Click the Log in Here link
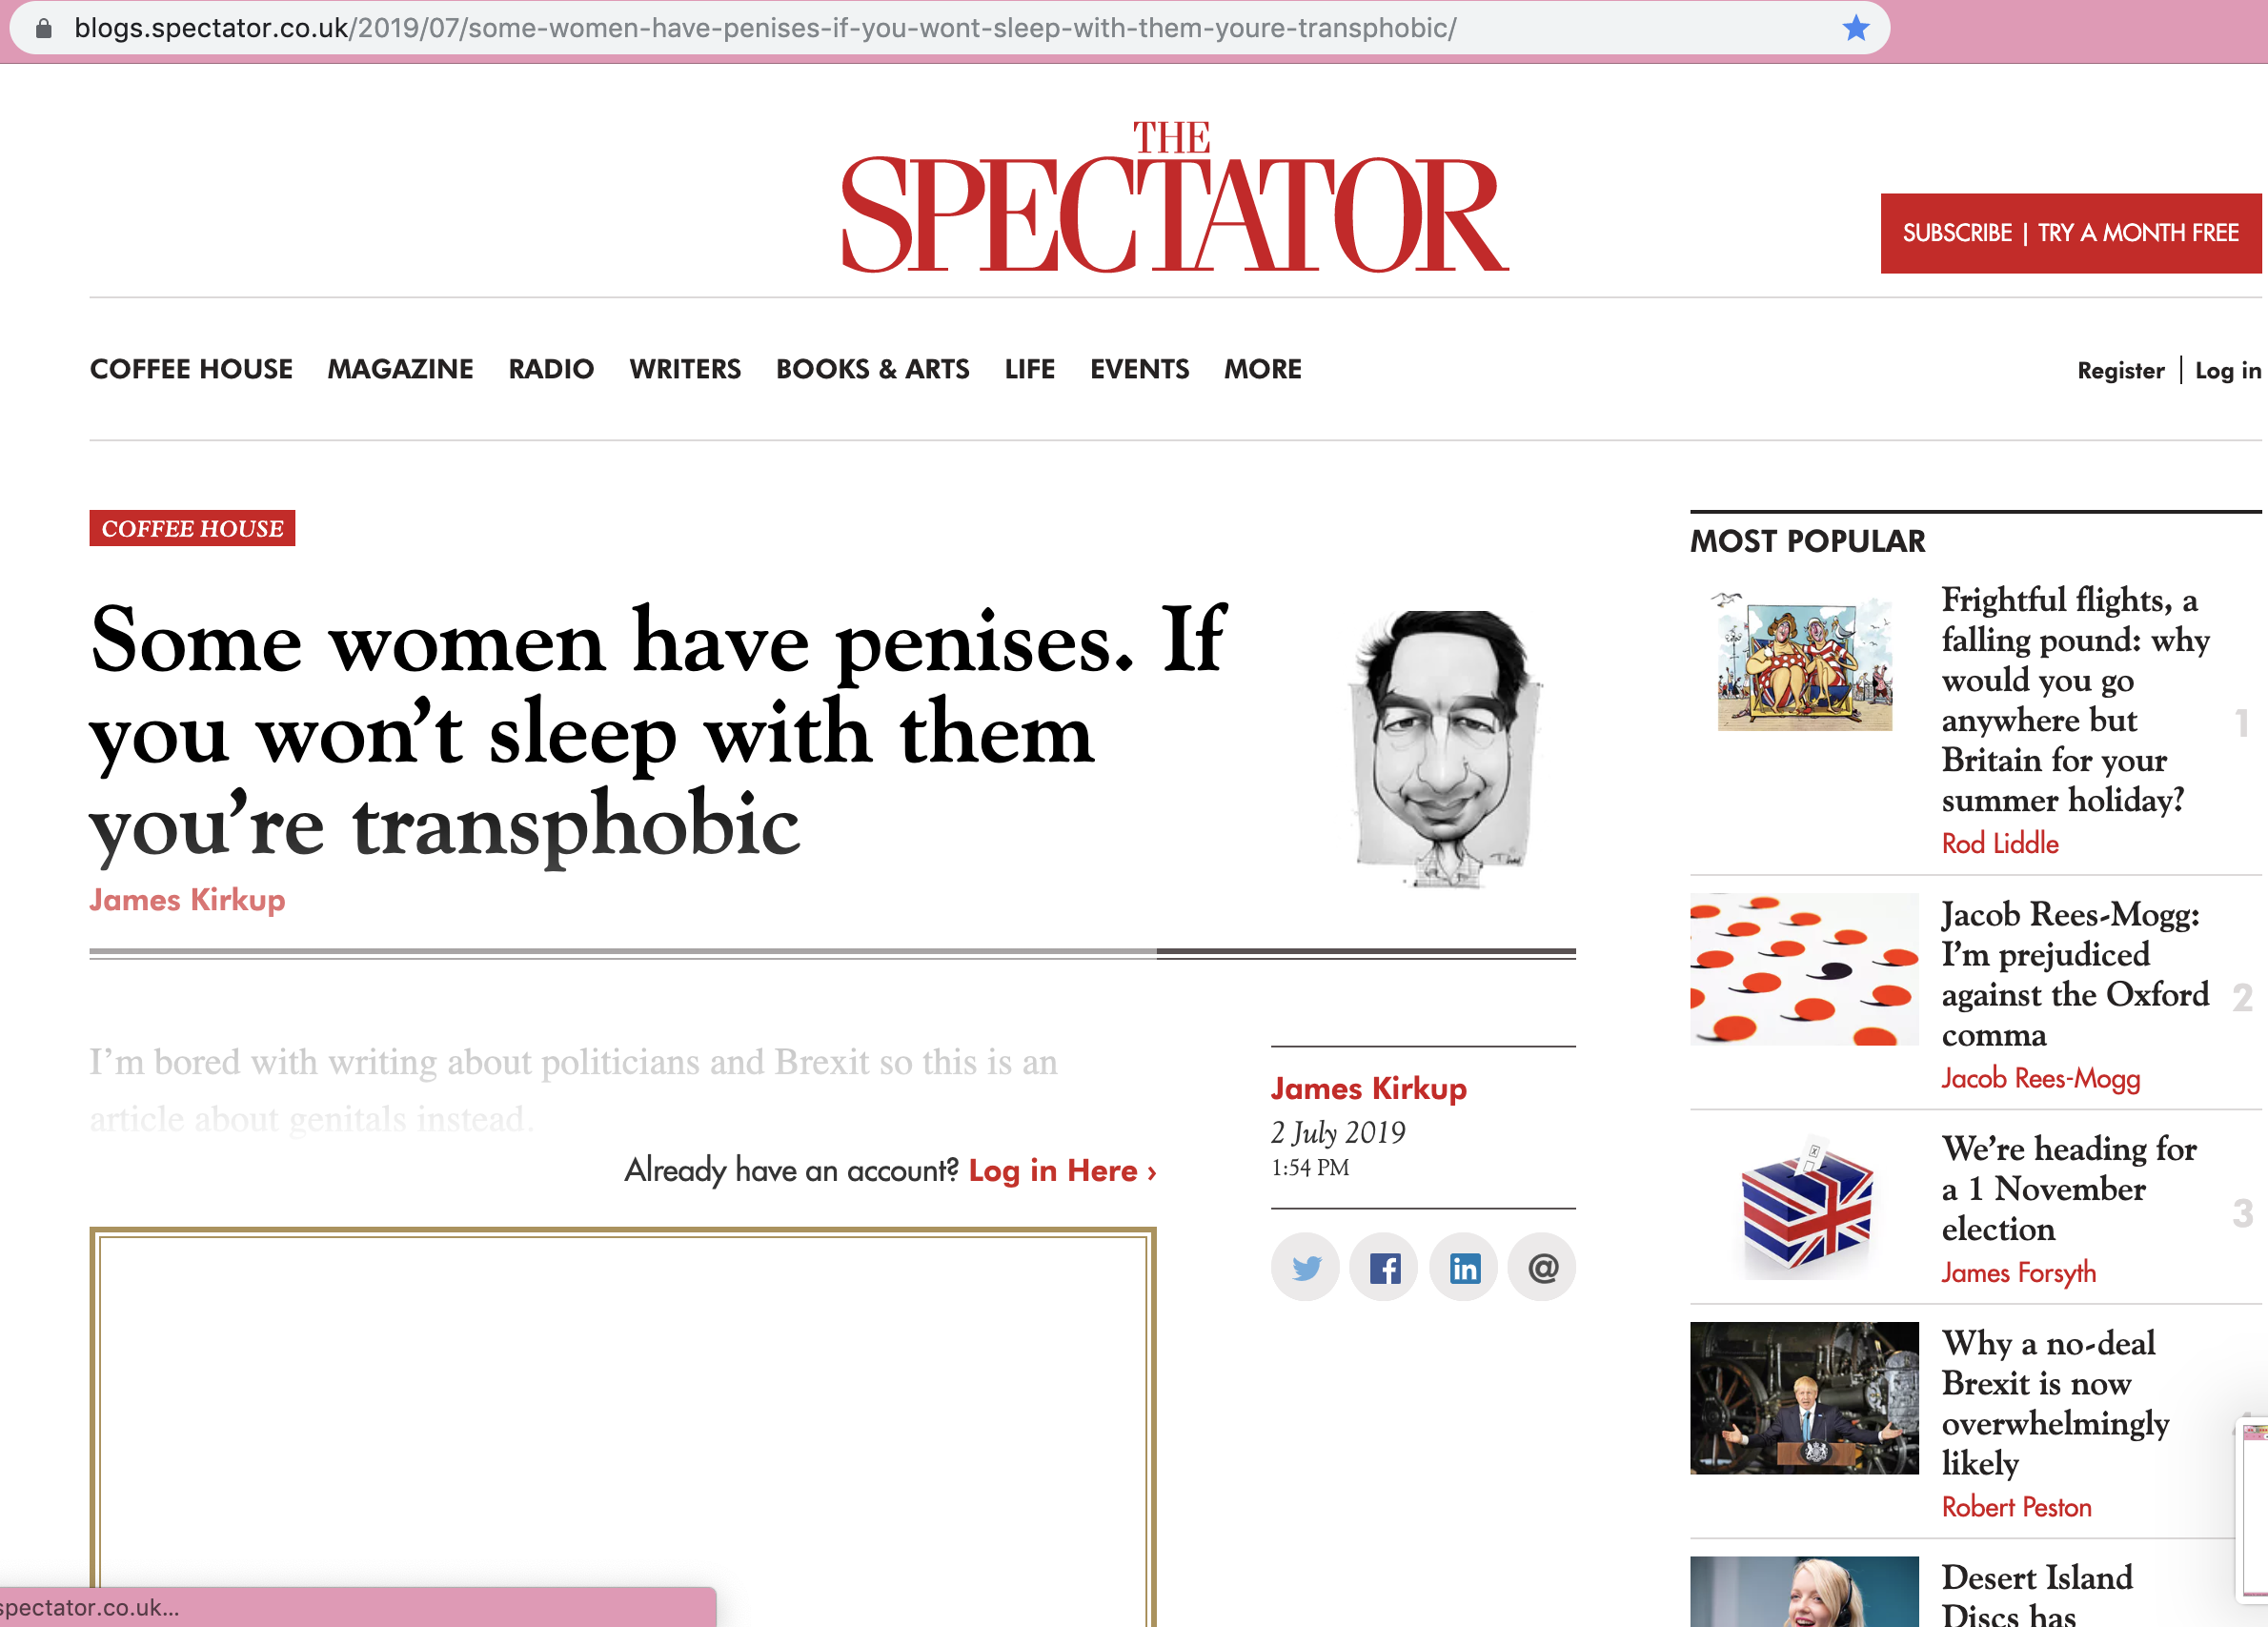 click(x=1062, y=1170)
